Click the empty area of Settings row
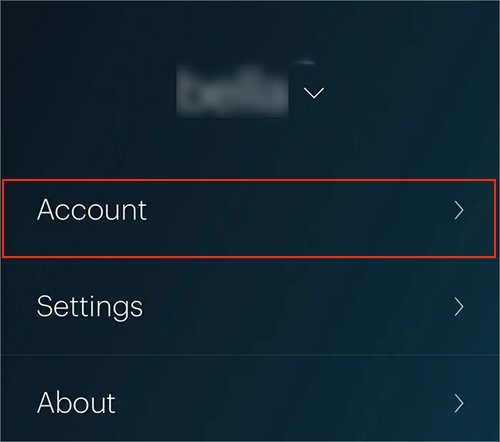The height and width of the screenshot is (442, 500). tap(297, 307)
